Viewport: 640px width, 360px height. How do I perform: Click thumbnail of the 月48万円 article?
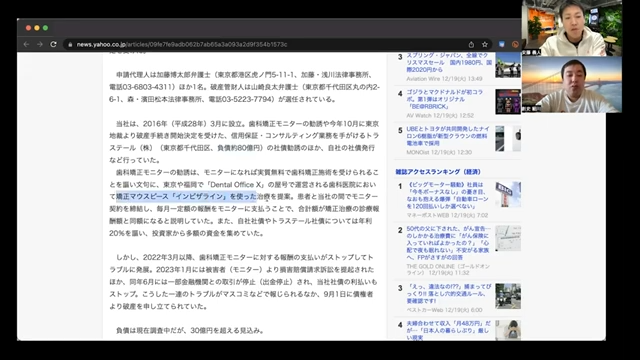[x=508, y=330]
